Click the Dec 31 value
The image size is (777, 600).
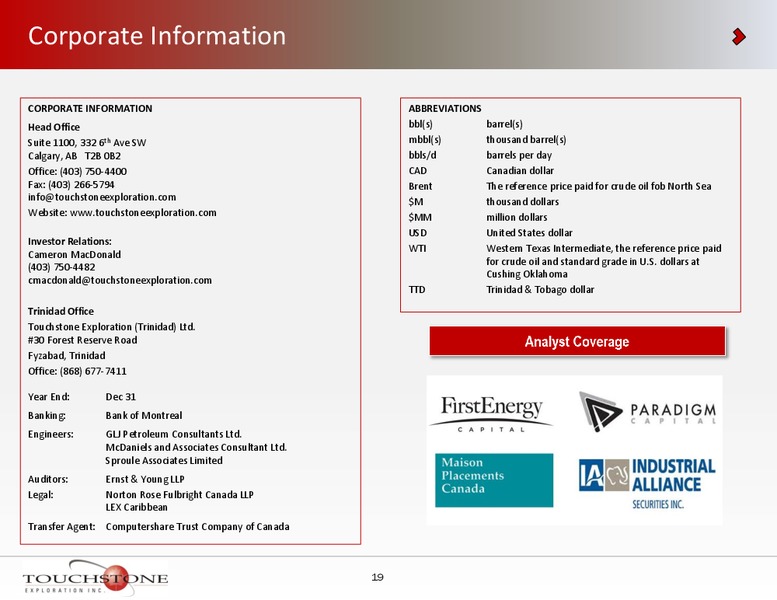click(121, 397)
